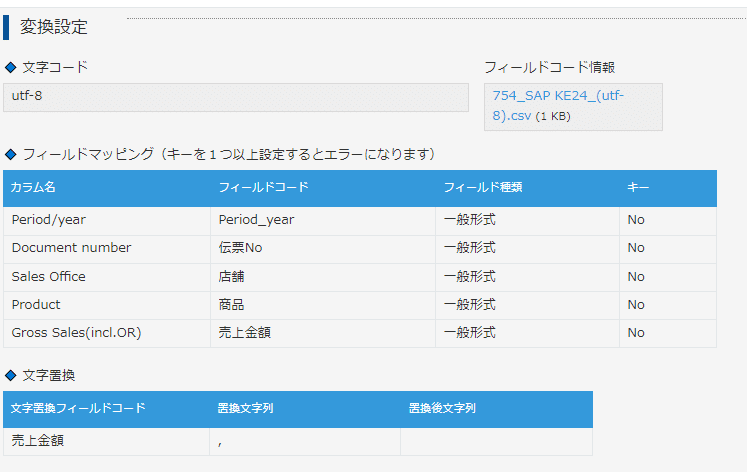This screenshot has width=747, height=472.
Task: Click the utf-8 character code field
Action: point(236,98)
